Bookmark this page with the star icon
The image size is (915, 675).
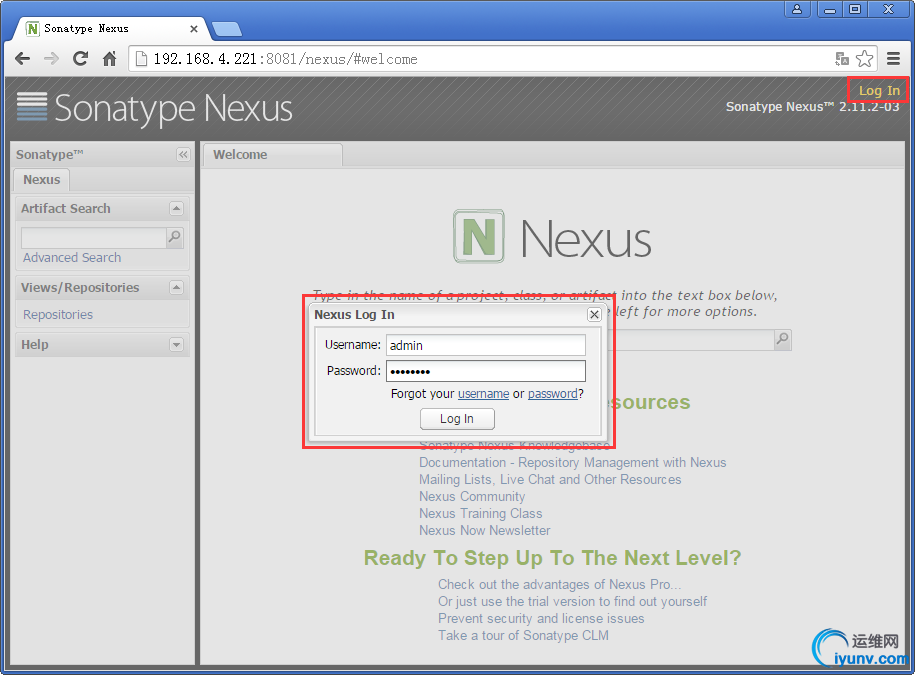pos(864,58)
